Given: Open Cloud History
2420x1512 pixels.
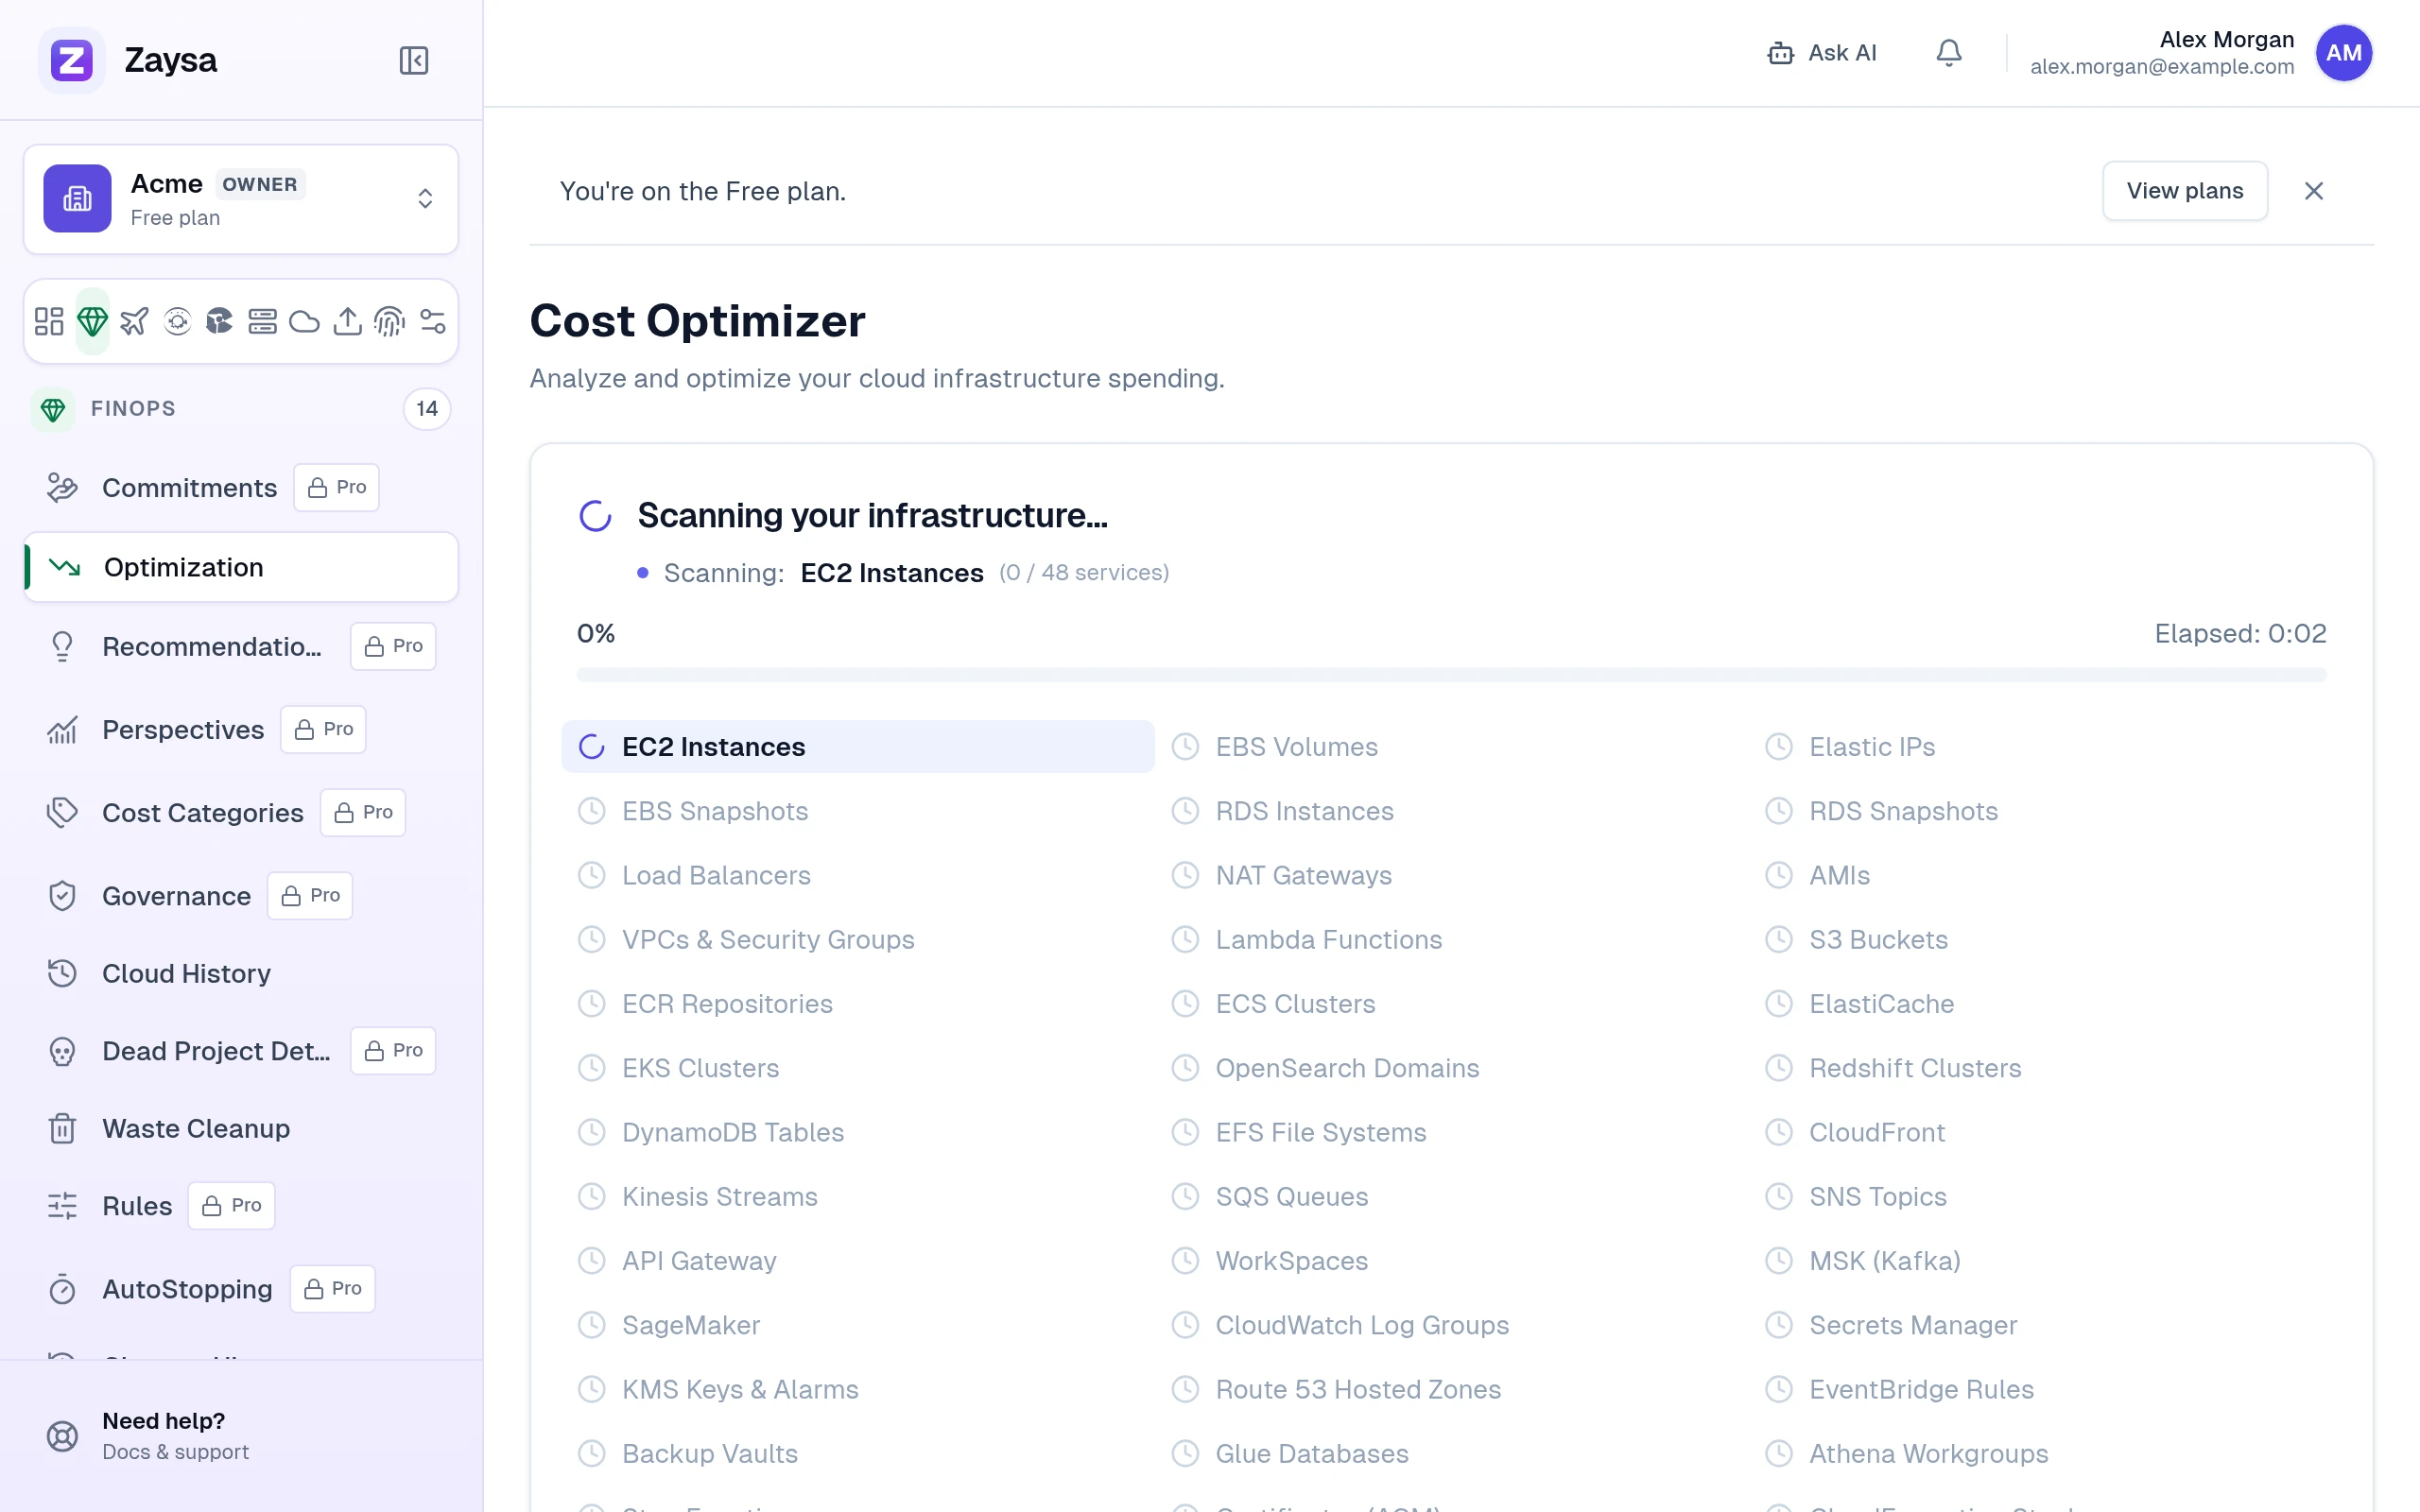Looking at the screenshot, I should coord(241,973).
